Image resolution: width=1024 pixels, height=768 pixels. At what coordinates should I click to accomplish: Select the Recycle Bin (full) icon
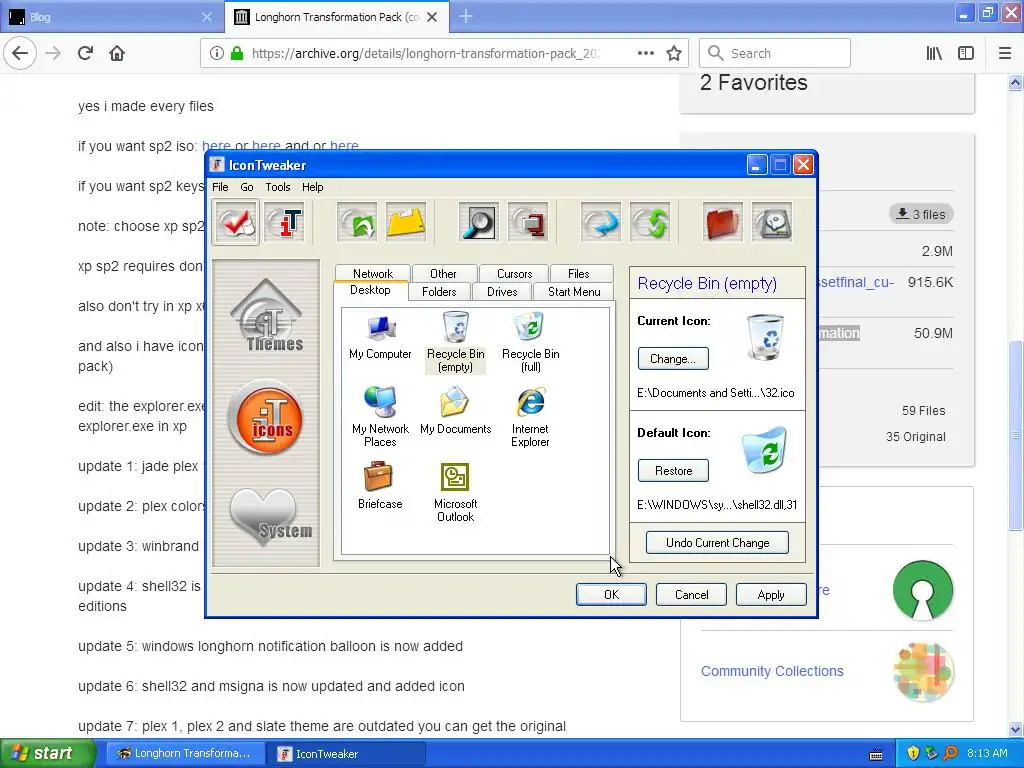tap(530, 342)
